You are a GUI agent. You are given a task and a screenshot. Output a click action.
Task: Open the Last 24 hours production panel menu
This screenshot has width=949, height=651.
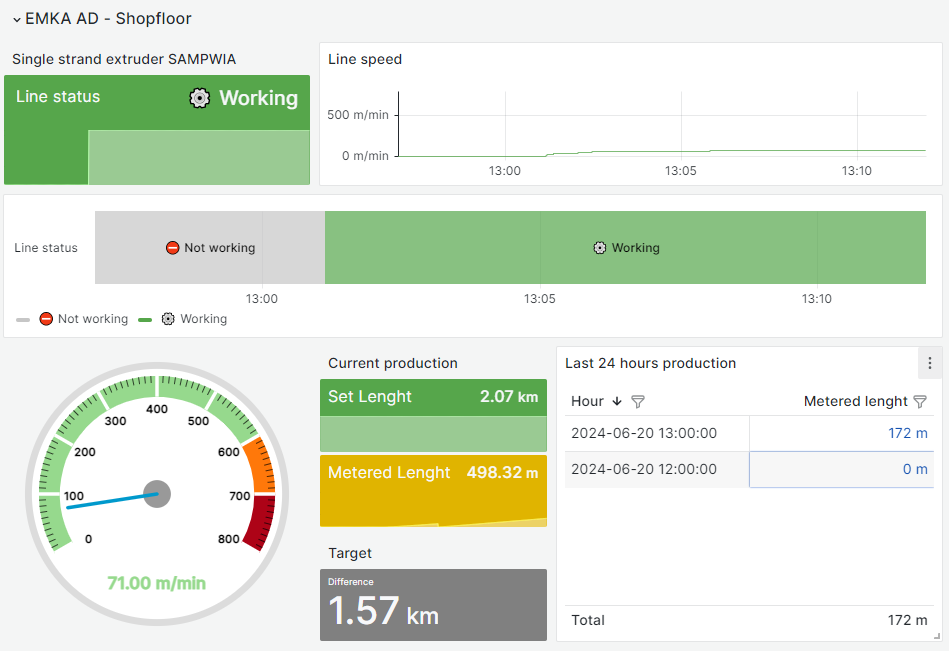[x=930, y=363]
